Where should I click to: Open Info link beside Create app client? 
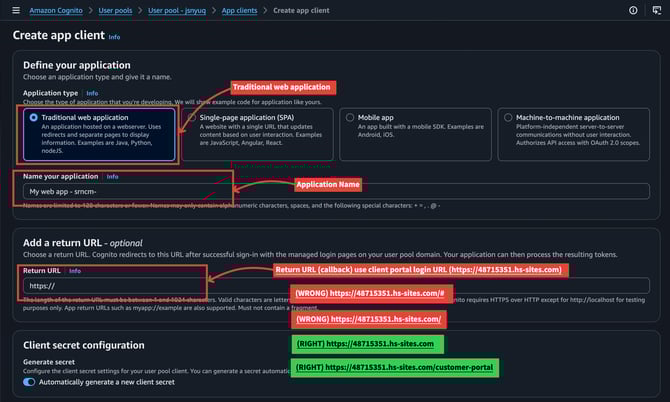pos(114,37)
